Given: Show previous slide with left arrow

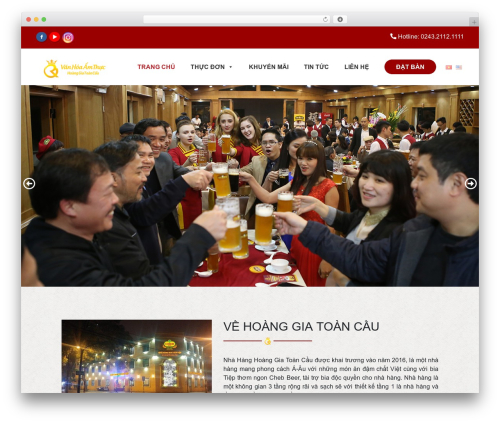Looking at the screenshot, I should [x=29, y=184].
